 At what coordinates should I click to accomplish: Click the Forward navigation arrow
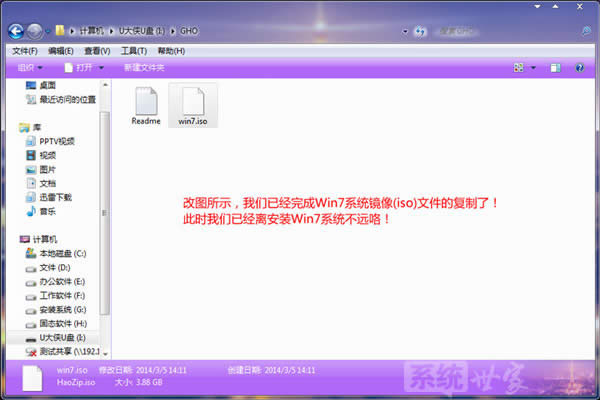click(x=35, y=31)
